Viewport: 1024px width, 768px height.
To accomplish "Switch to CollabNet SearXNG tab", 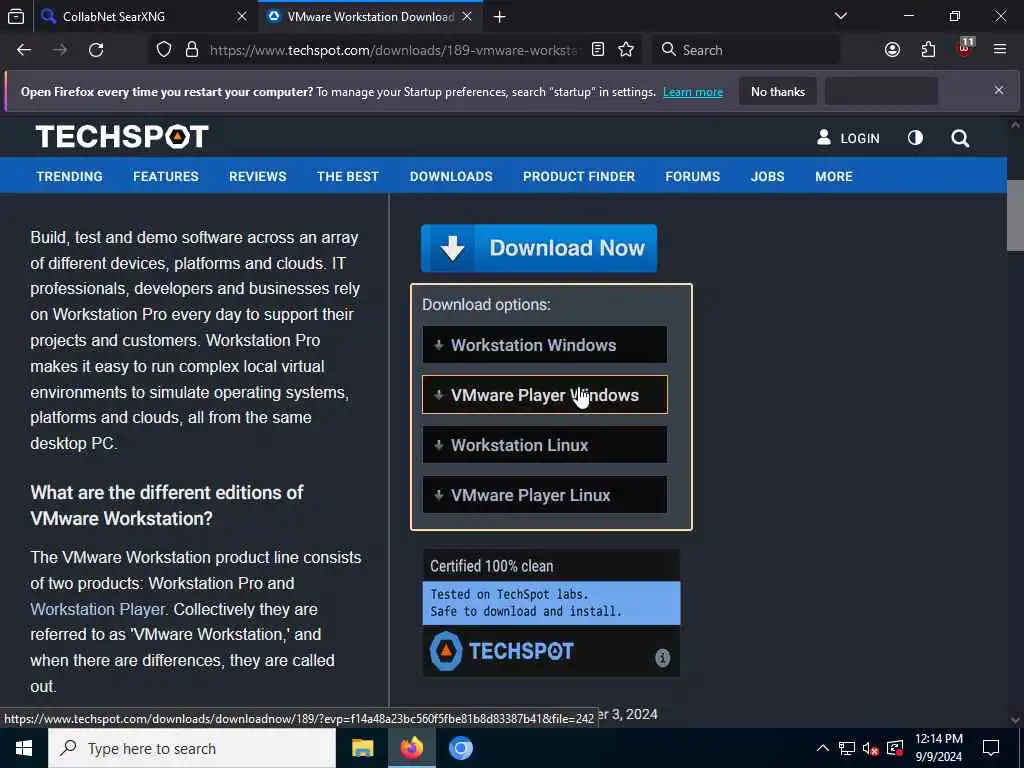I will 144,16.
